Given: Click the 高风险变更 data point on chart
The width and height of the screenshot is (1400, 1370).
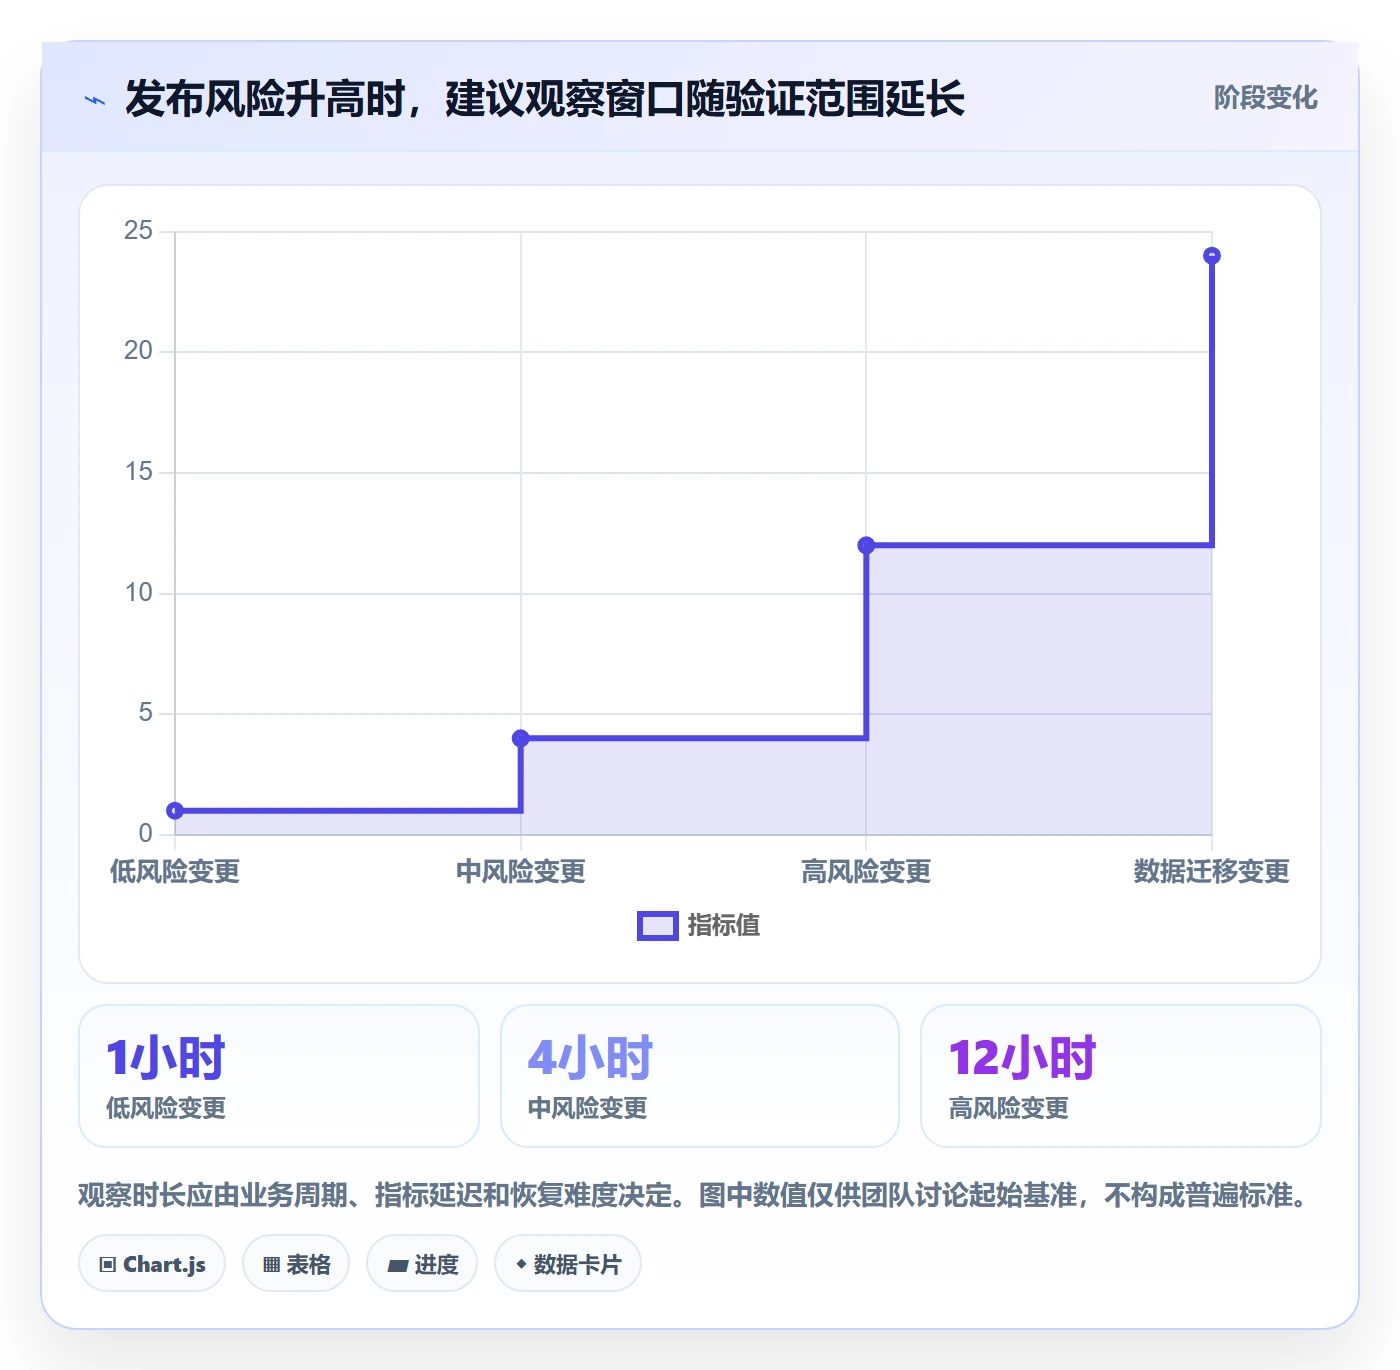Looking at the screenshot, I should (x=866, y=545).
